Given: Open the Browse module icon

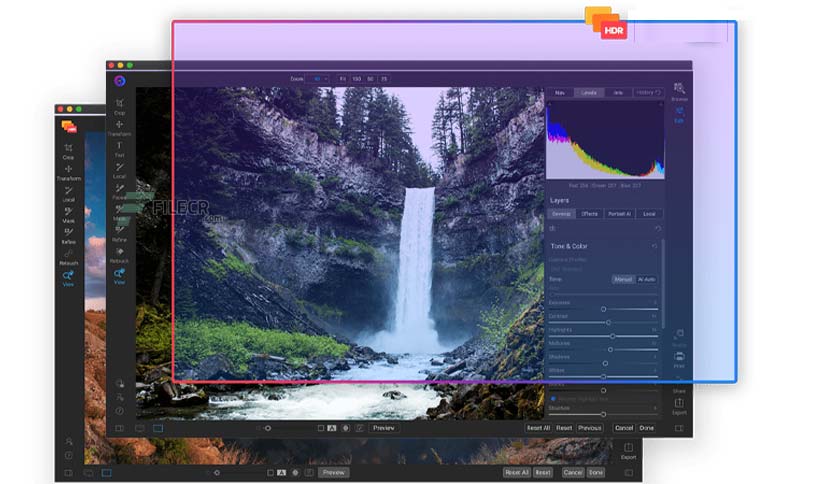Looking at the screenshot, I should pyautogui.click(x=679, y=91).
